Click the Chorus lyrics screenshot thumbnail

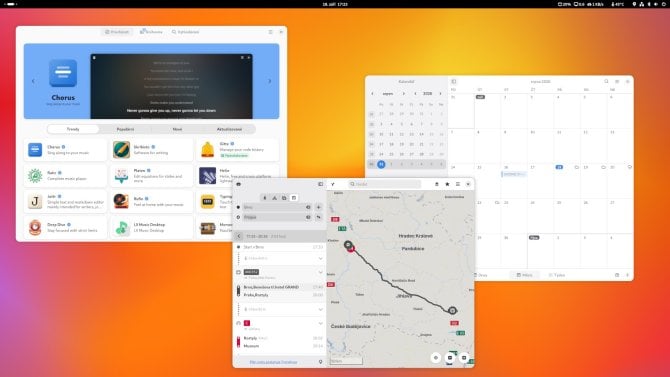[x=171, y=86]
